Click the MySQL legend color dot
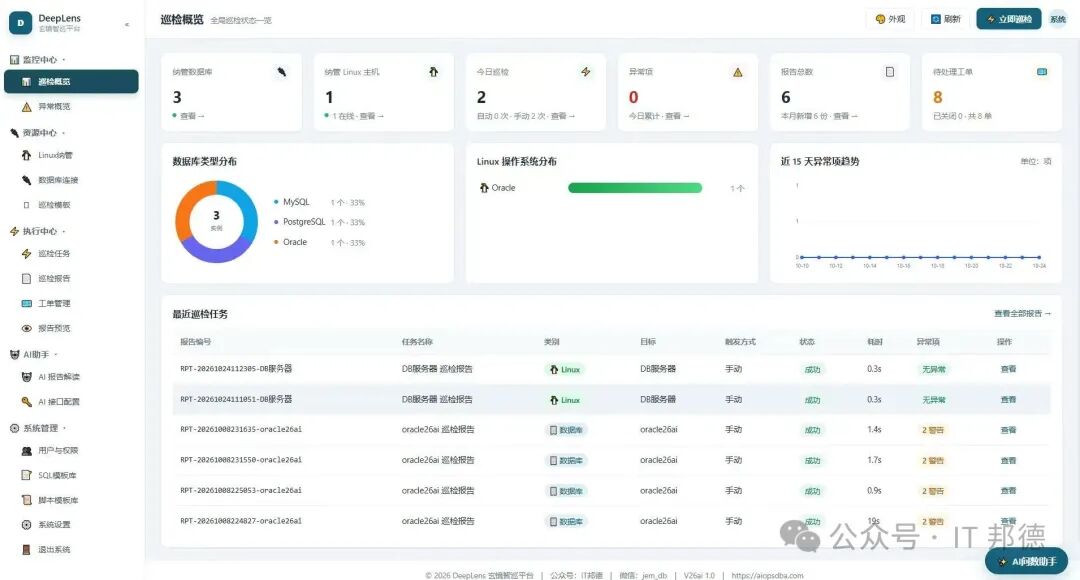 tap(276, 202)
